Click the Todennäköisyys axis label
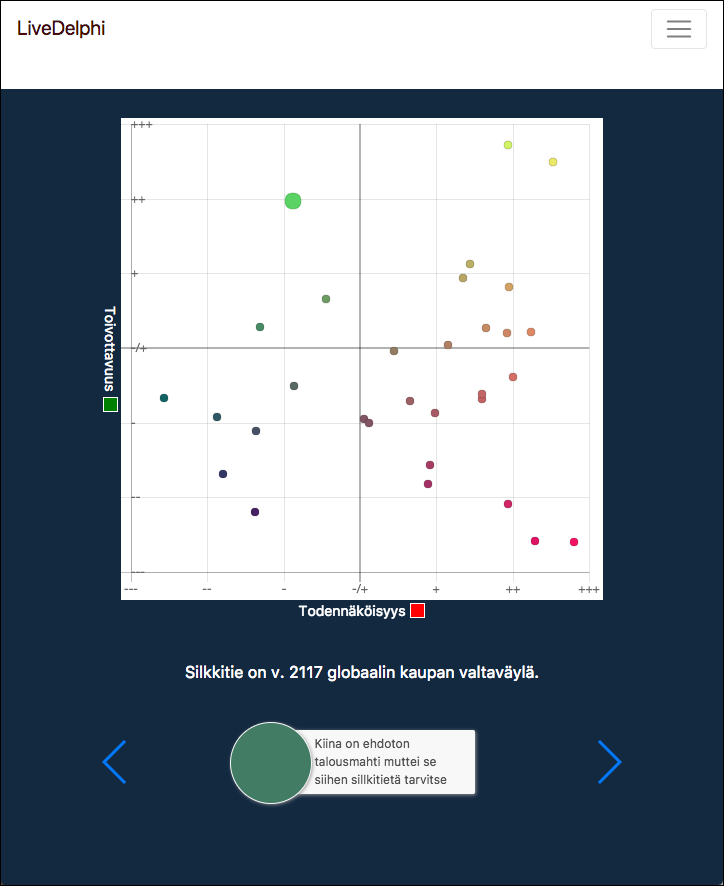Viewport: 724px width, 886px height. tap(352, 611)
